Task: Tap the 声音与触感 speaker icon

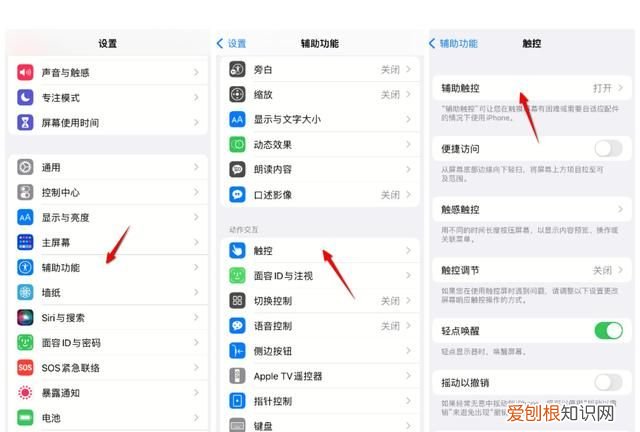Action: pos(25,72)
